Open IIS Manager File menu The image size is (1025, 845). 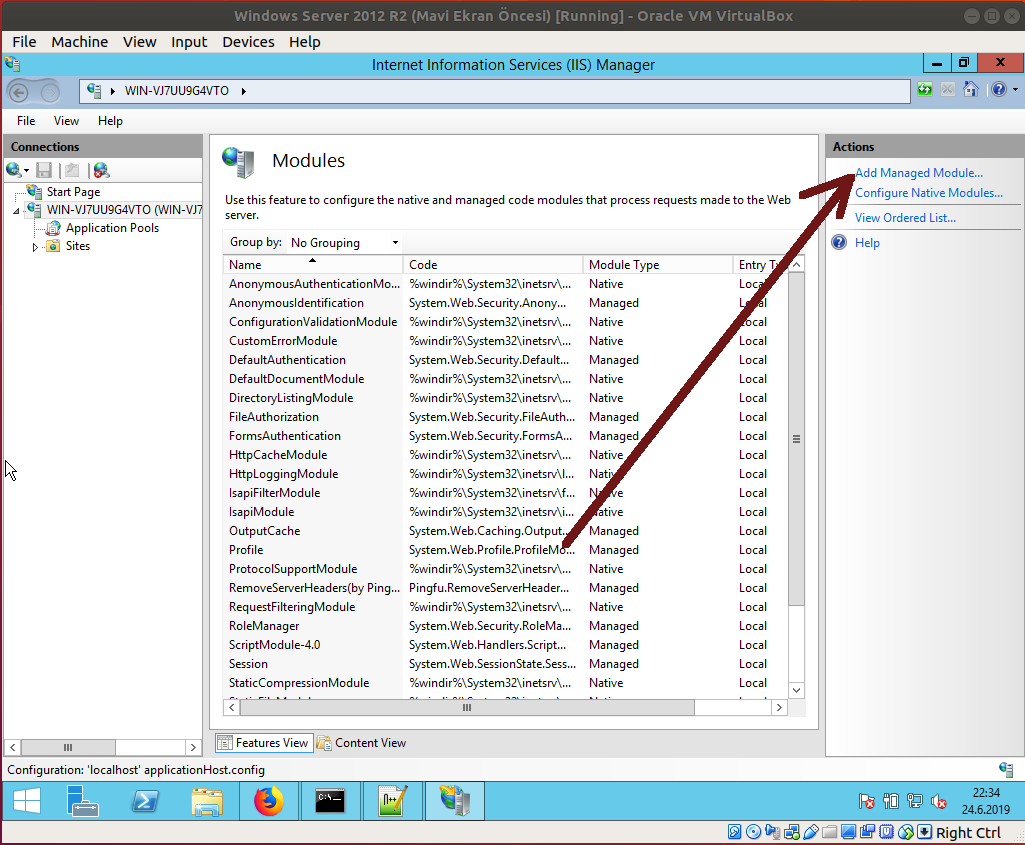coord(26,121)
